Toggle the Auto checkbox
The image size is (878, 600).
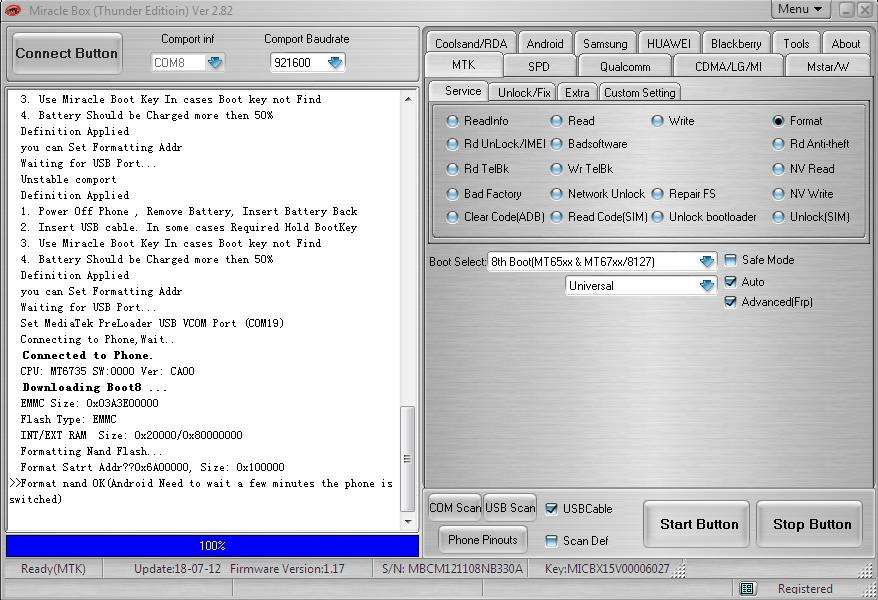(x=730, y=282)
